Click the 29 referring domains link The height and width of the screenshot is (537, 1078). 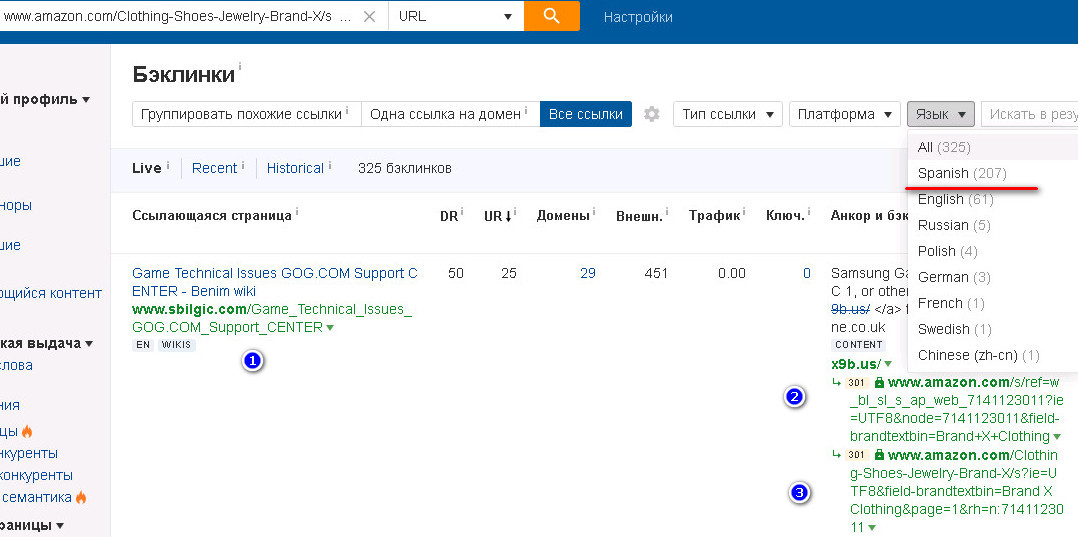587,274
